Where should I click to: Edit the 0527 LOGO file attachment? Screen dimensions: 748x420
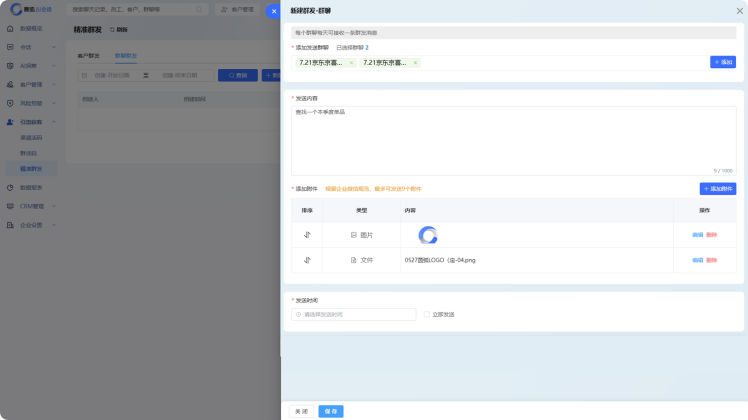(x=697, y=260)
